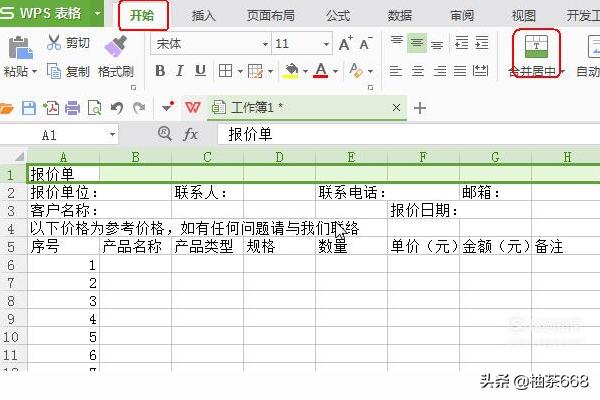The height and width of the screenshot is (400, 600).
Task: Click the Merge and Center (合并居中) icon
Action: [536, 46]
